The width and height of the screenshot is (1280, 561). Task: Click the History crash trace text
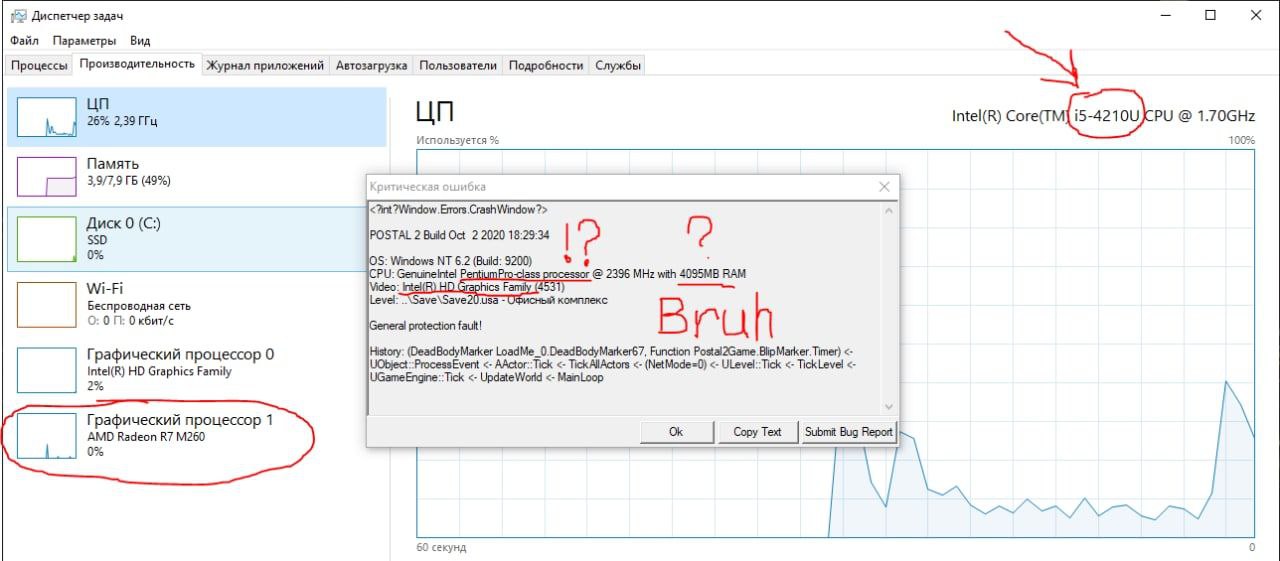[612, 365]
